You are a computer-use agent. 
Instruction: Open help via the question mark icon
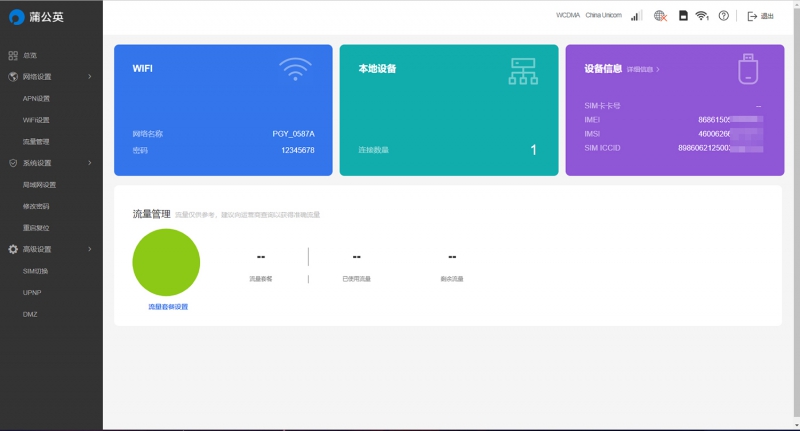(724, 16)
